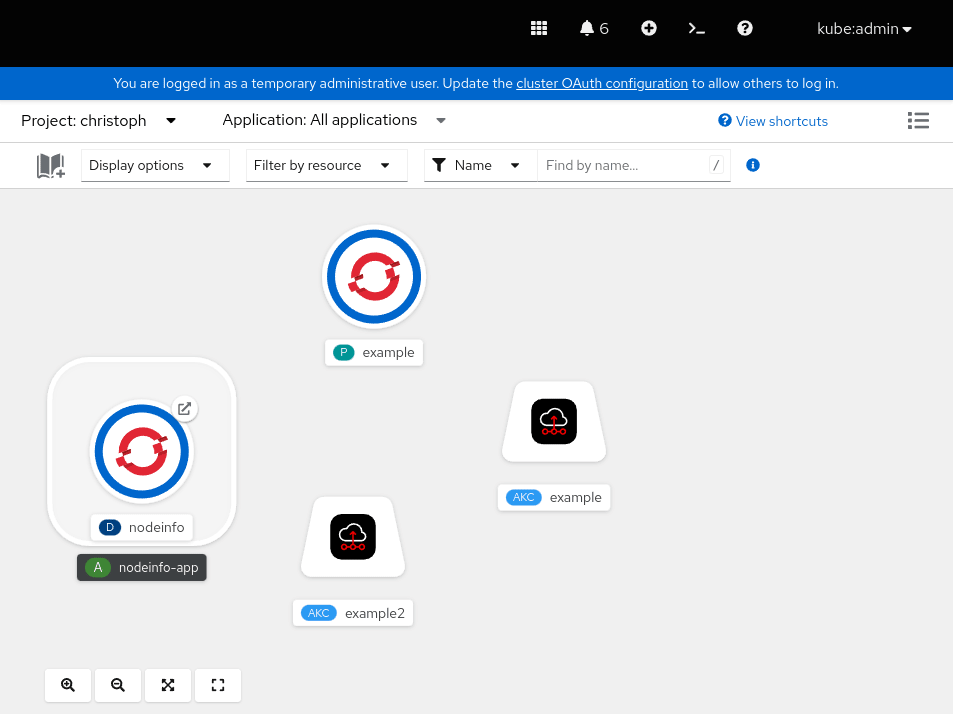The height and width of the screenshot is (714, 953).
Task: Focus the Find by name input field
Action: [x=633, y=165]
